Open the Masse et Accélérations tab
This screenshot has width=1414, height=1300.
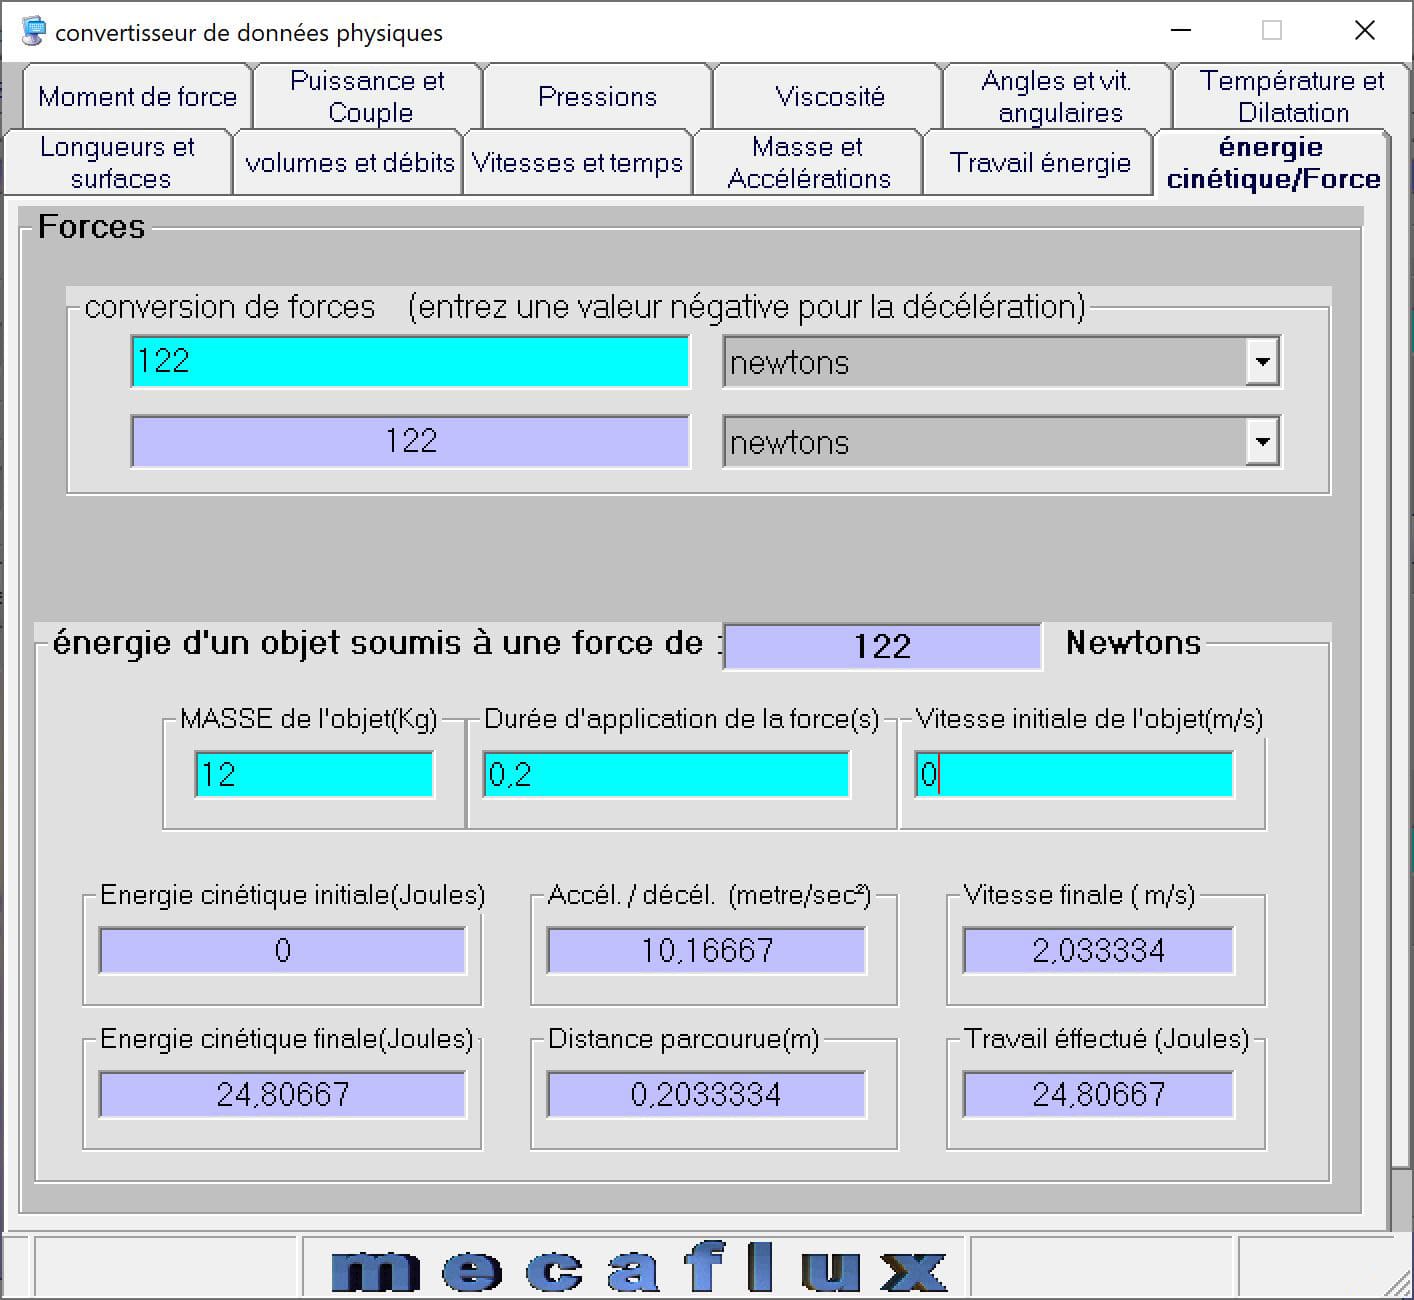806,162
